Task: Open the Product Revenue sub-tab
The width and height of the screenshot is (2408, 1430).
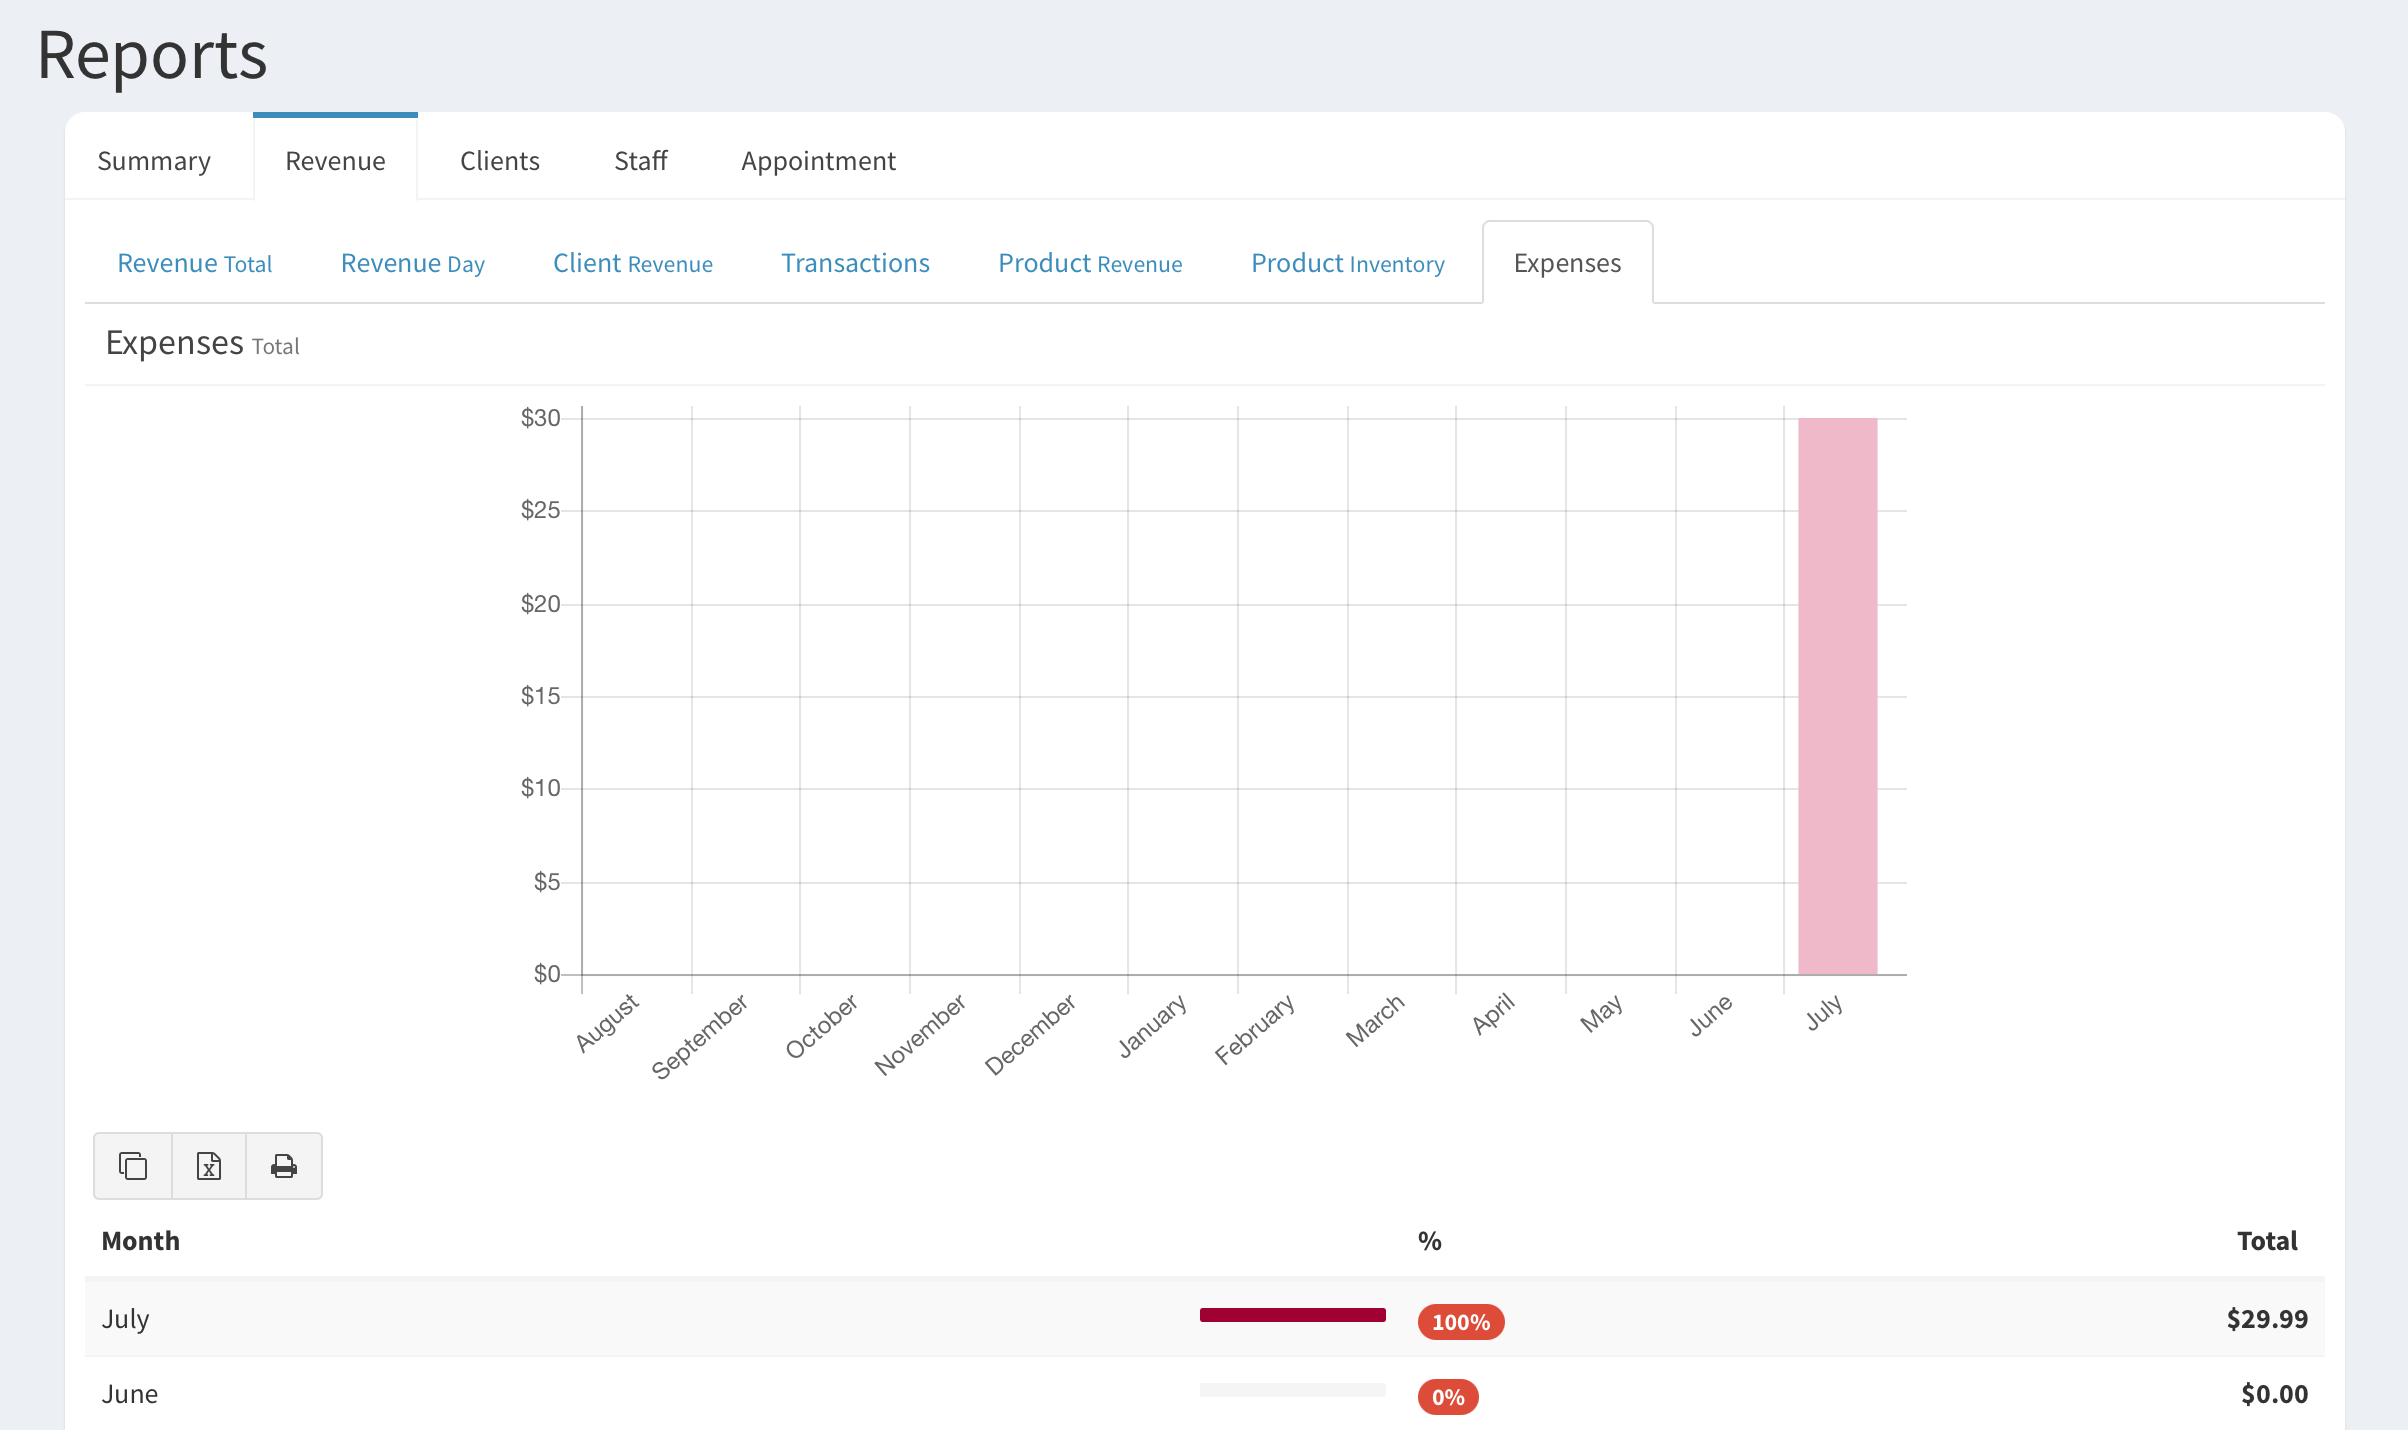Action: click(x=1090, y=263)
